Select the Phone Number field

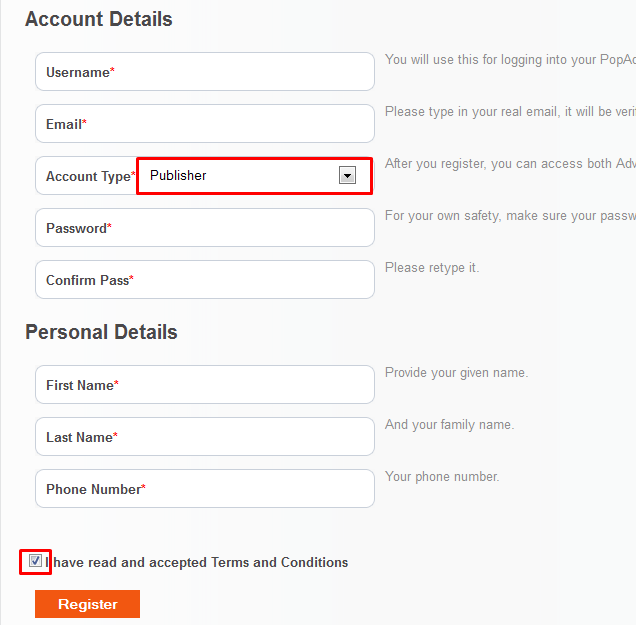205,488
